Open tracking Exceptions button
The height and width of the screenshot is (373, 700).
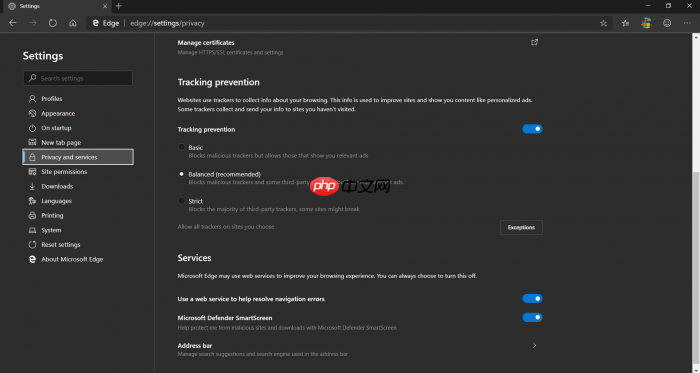pyautogui.click(x=521, y=228)
